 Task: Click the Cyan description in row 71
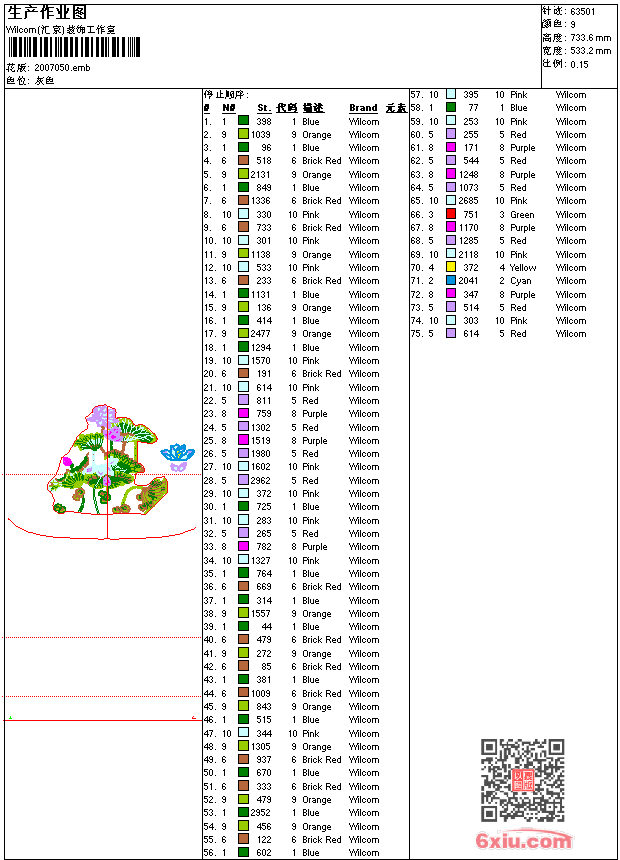pos(521,281)
